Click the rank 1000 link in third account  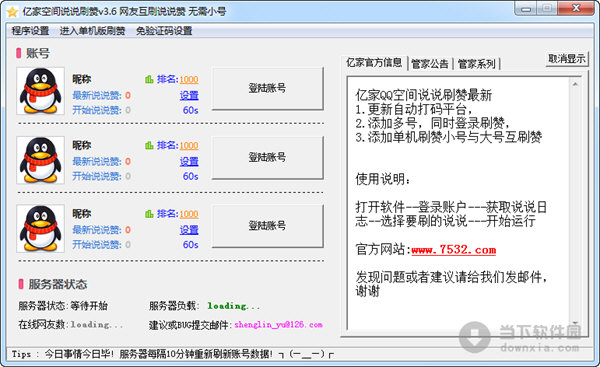pyautogui.click(x=189, y=214)
